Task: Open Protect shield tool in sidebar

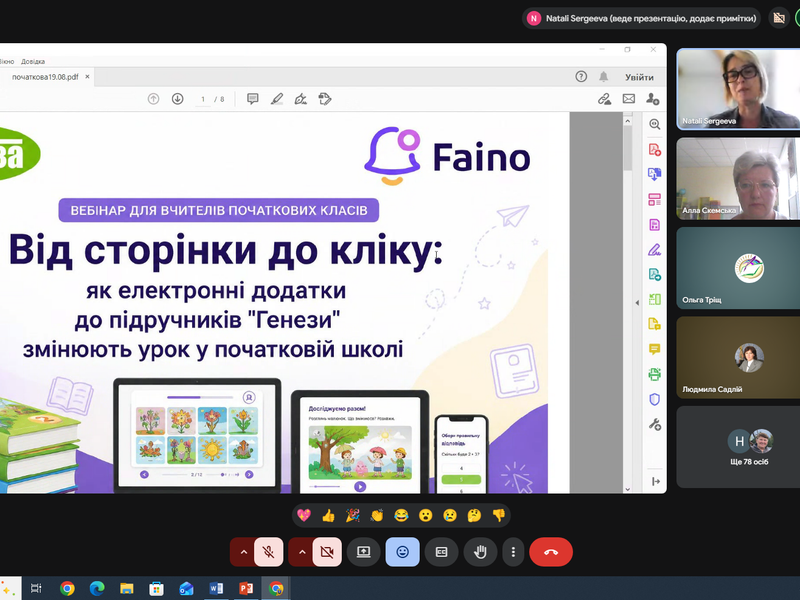Action: click(x=655, y=399)
